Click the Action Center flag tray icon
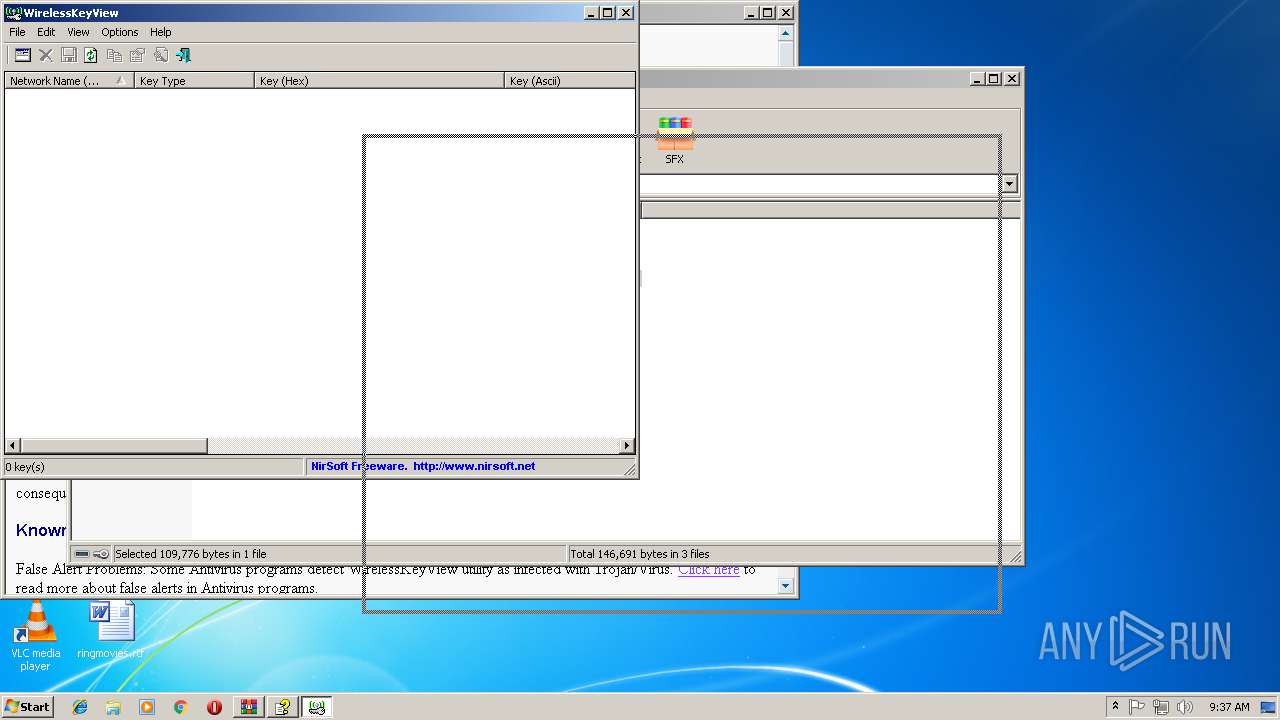1280x720 pixels. click(x=1137, y=707)
